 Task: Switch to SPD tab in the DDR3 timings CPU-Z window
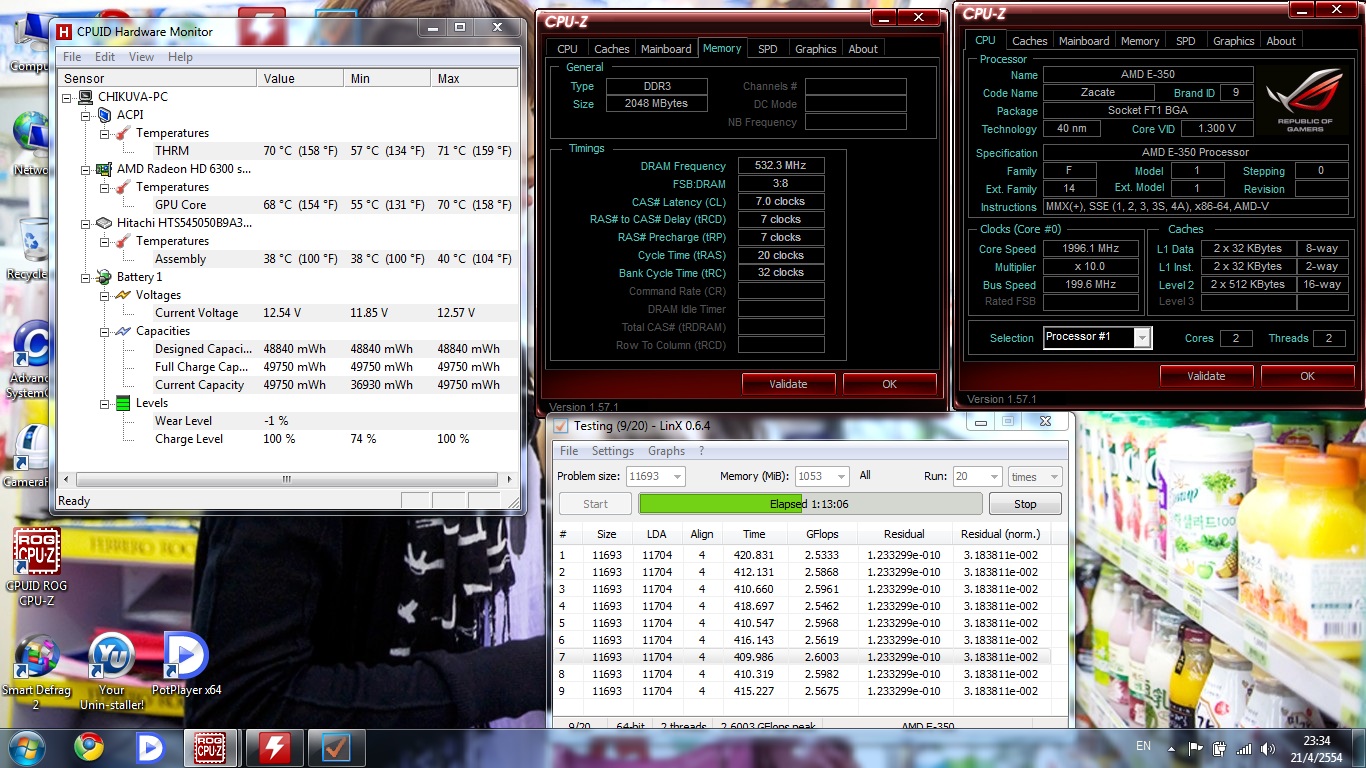[x=767, y=49]
